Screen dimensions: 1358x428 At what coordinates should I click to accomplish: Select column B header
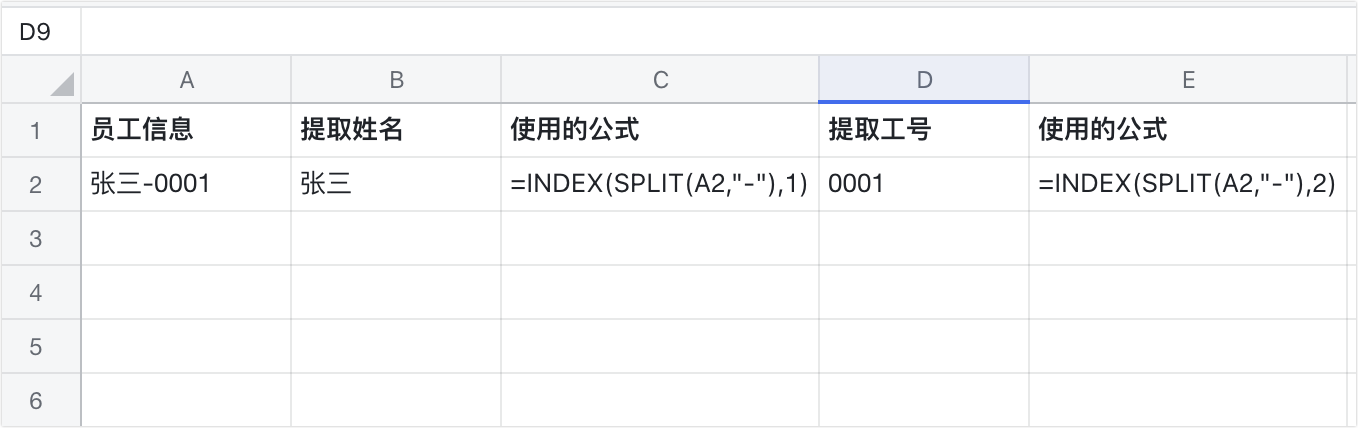click(396, 81)
